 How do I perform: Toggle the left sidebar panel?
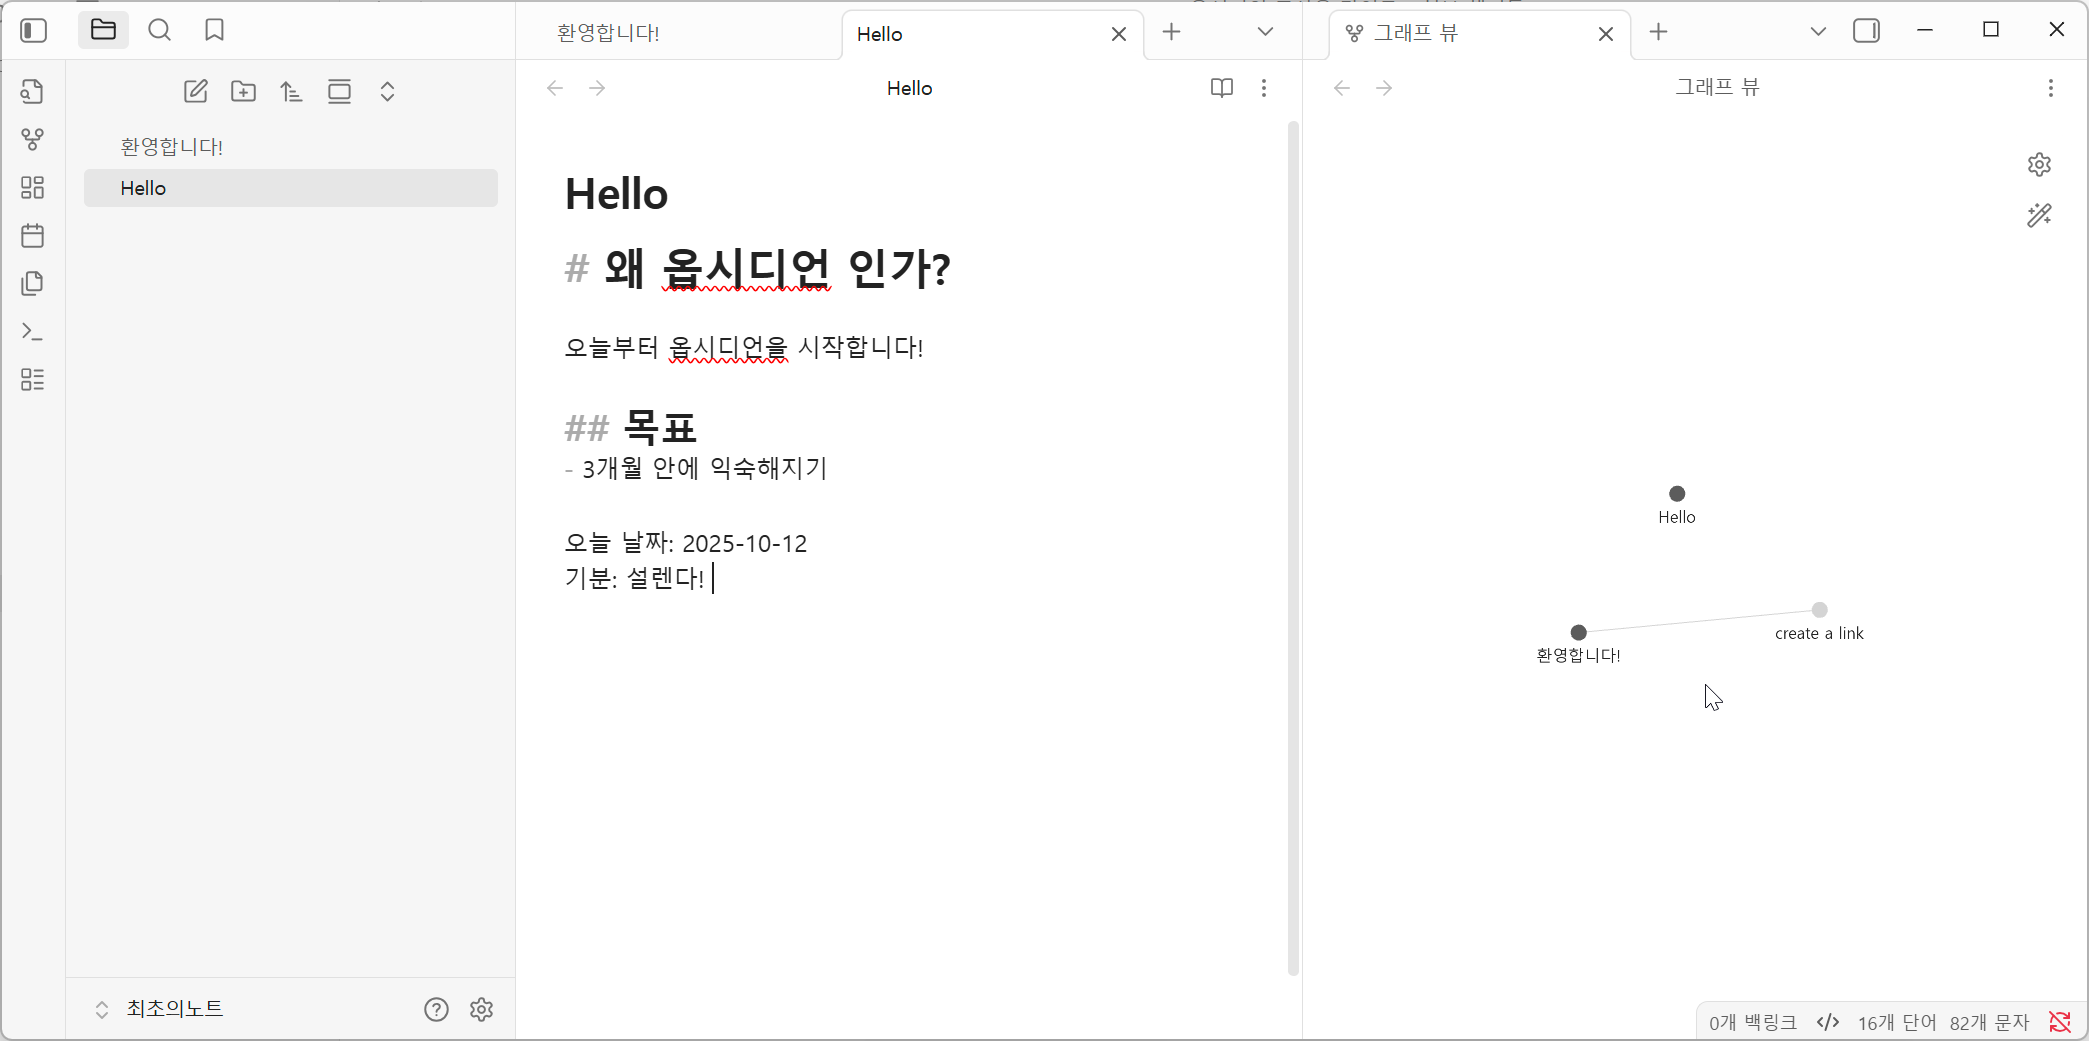coord(33,30)
